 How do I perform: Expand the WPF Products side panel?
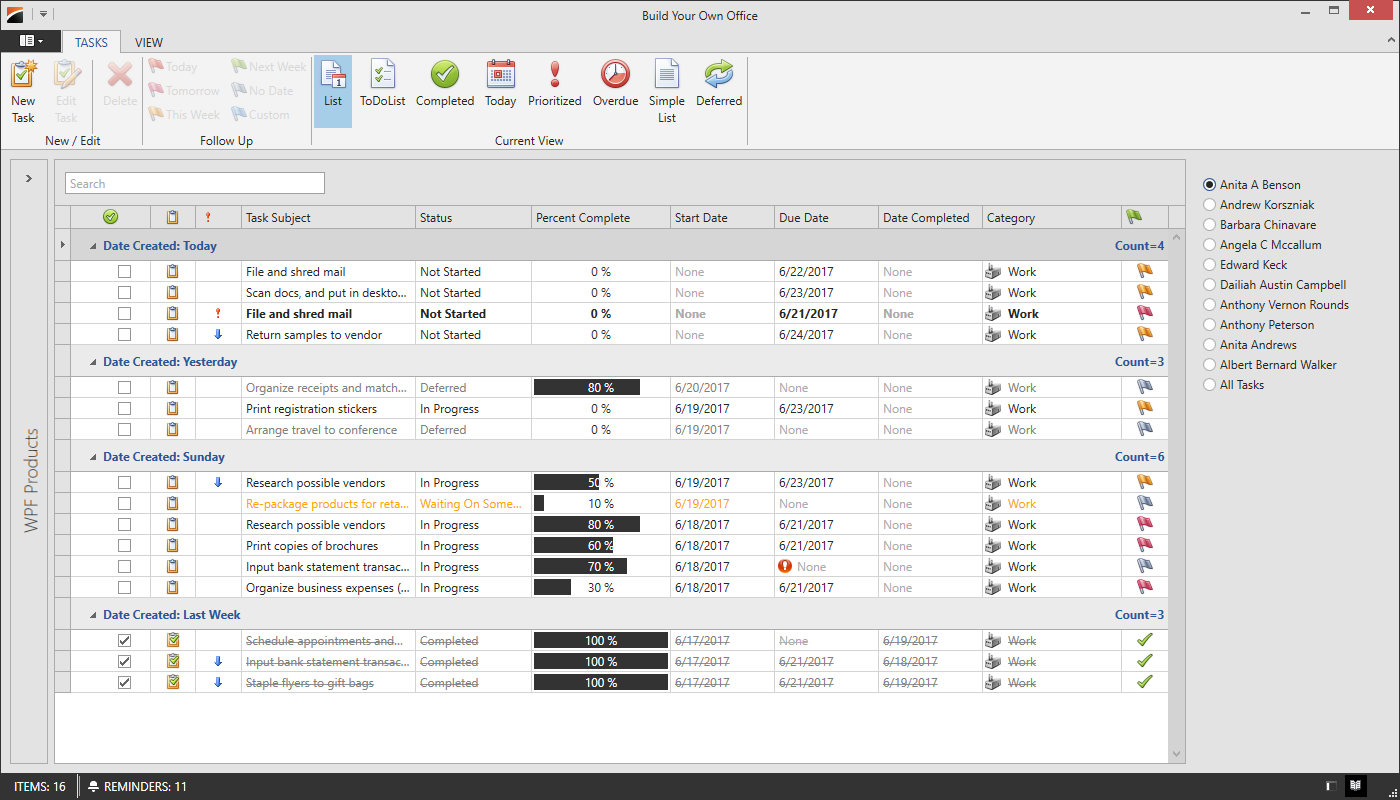29,178
